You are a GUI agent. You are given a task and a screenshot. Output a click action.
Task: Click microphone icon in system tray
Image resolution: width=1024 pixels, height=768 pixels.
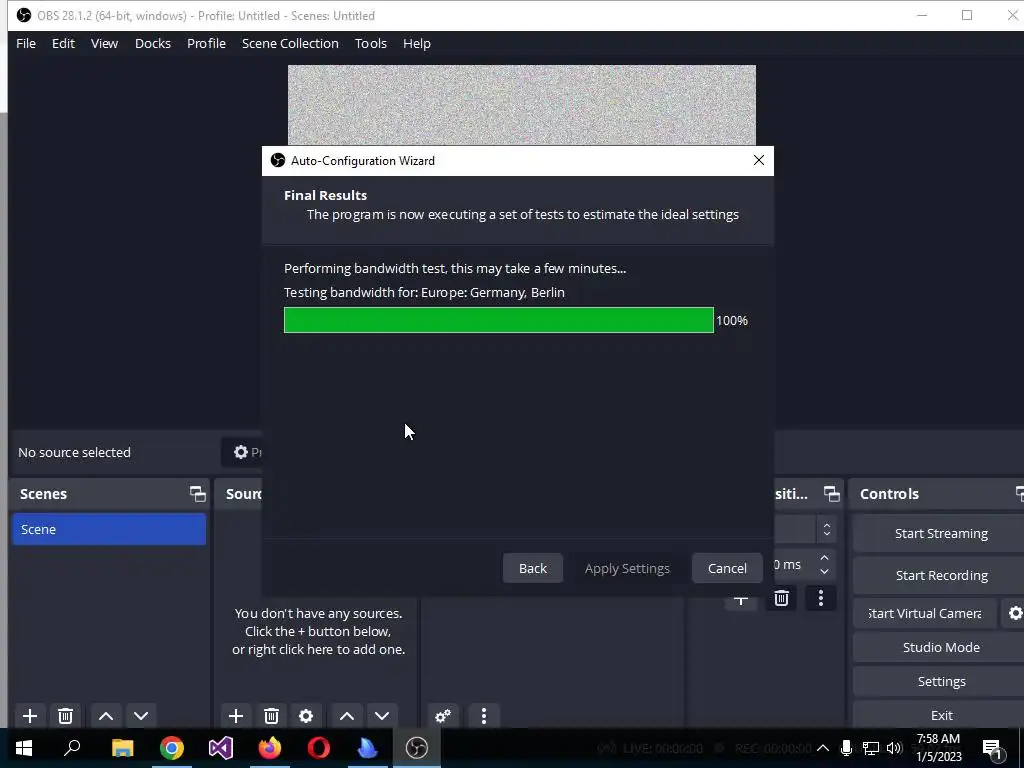(846, 748)
